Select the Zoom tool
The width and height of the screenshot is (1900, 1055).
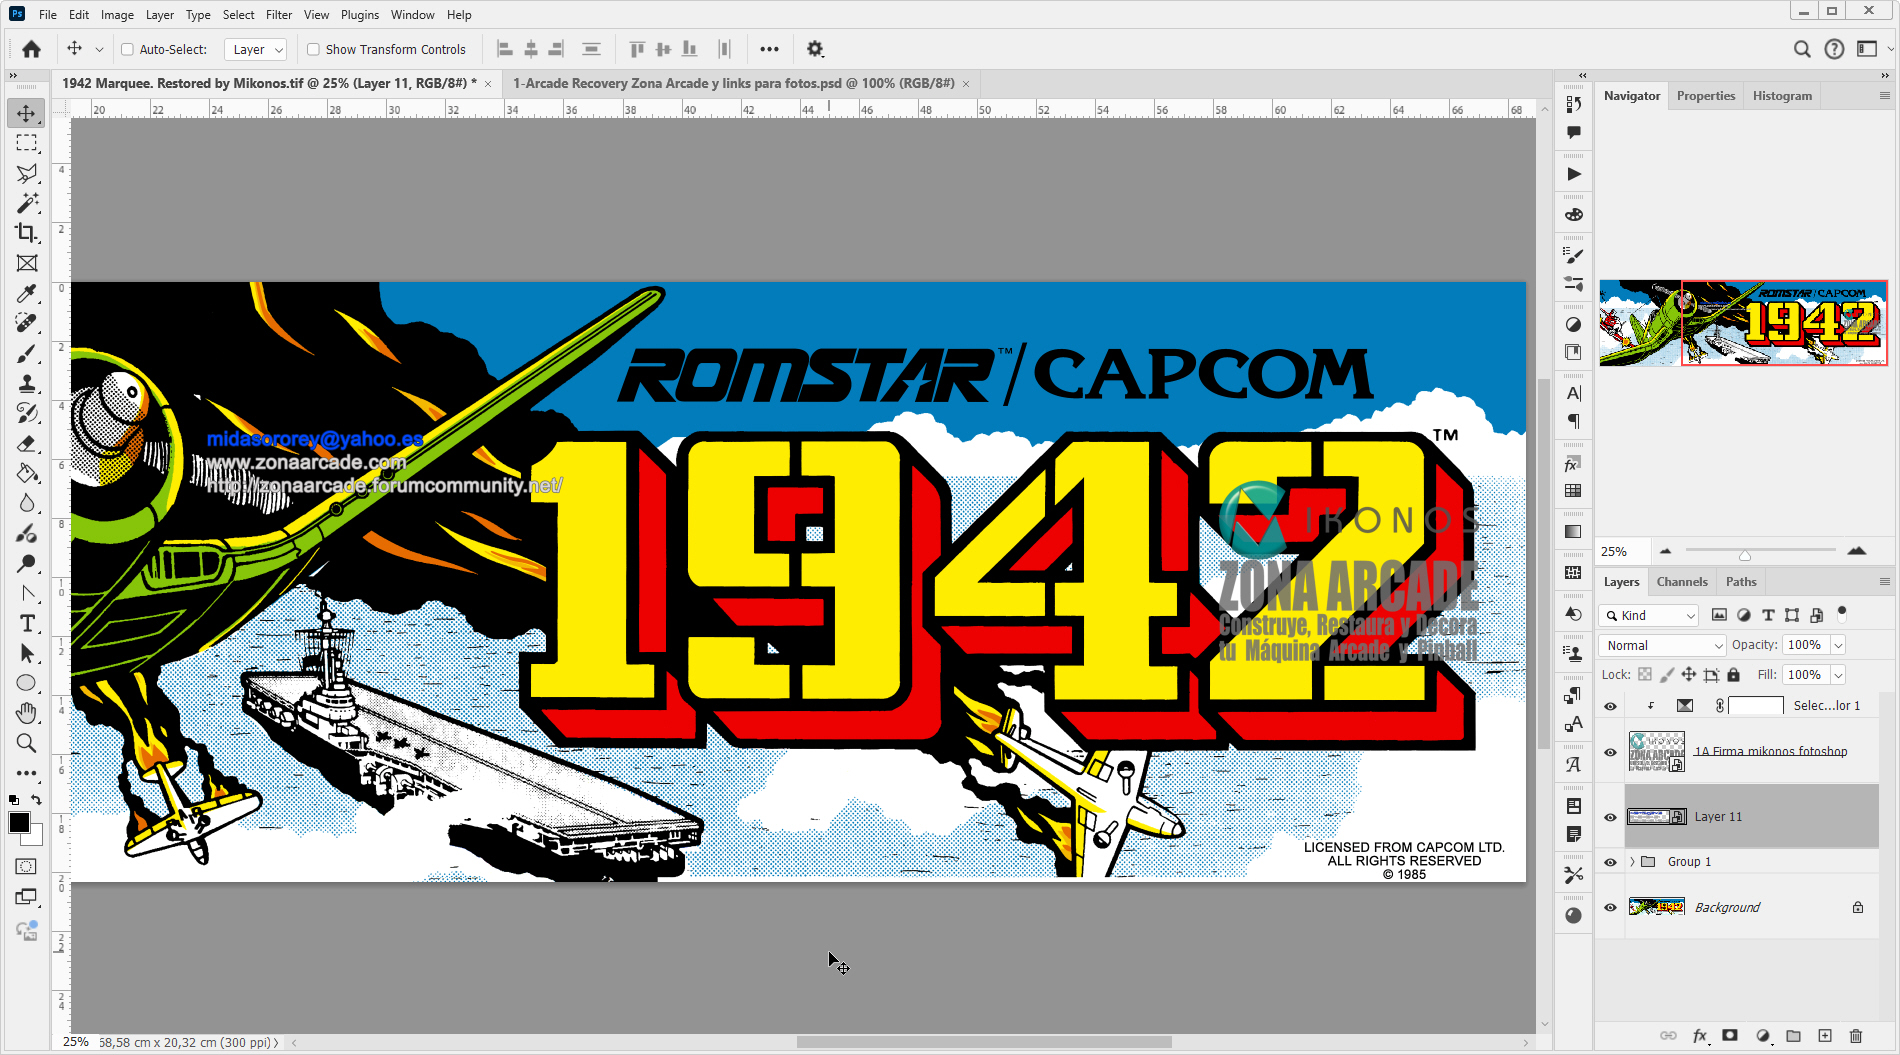(x=26, y=743)
